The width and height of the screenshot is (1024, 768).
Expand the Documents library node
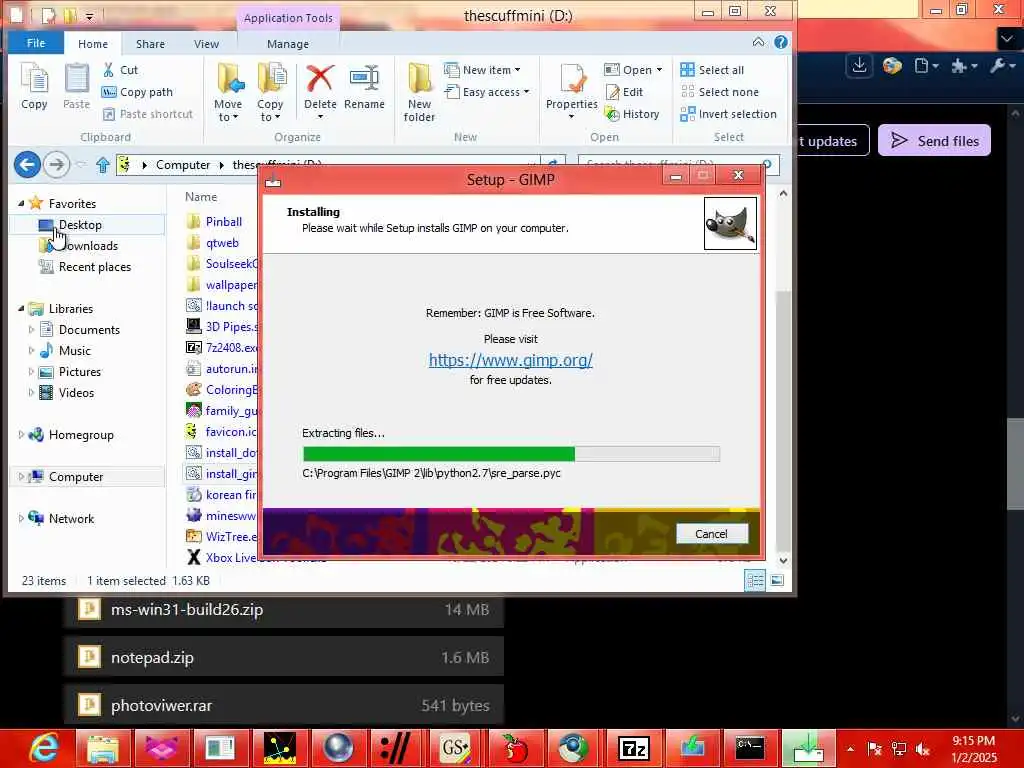click(31, 330)
